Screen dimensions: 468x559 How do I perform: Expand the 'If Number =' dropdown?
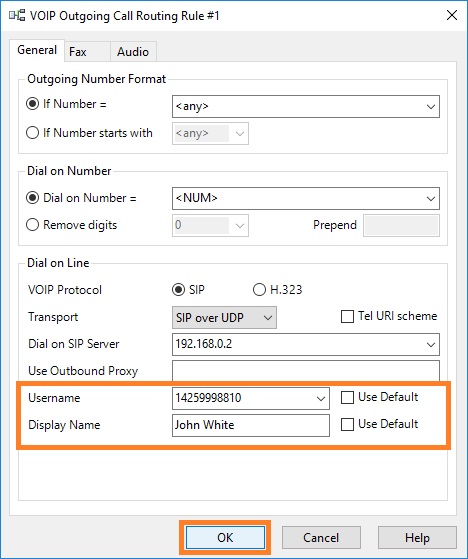(x=431, y=107)
